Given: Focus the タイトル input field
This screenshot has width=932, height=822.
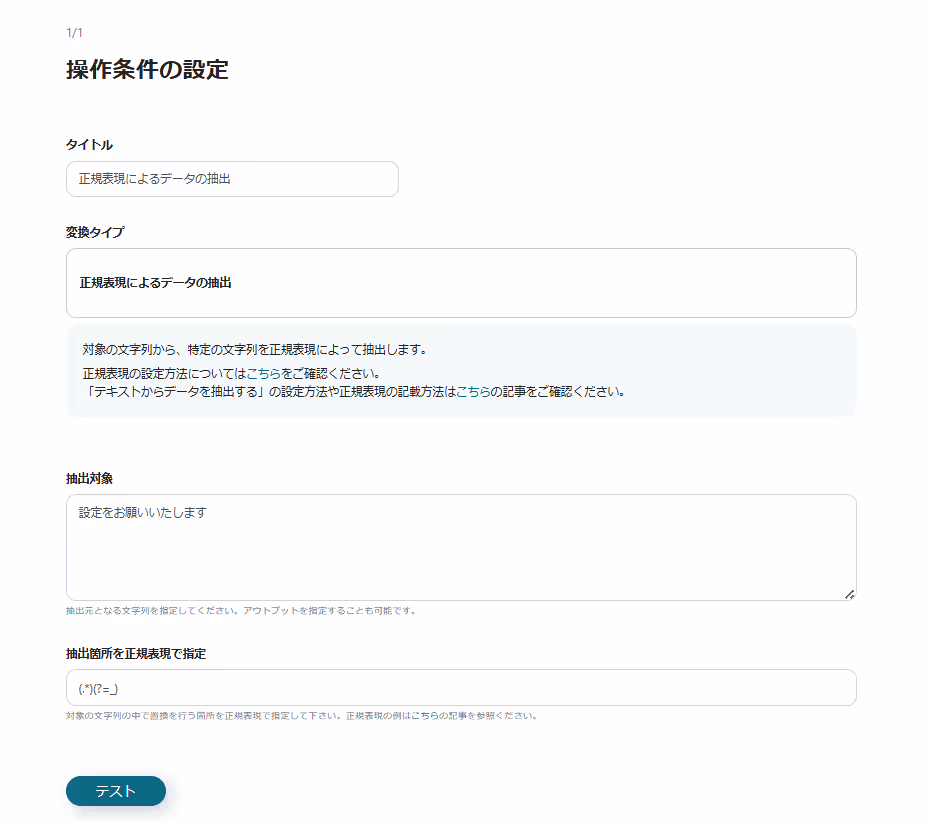Looking at the screenshot, I should pos(232,179).
